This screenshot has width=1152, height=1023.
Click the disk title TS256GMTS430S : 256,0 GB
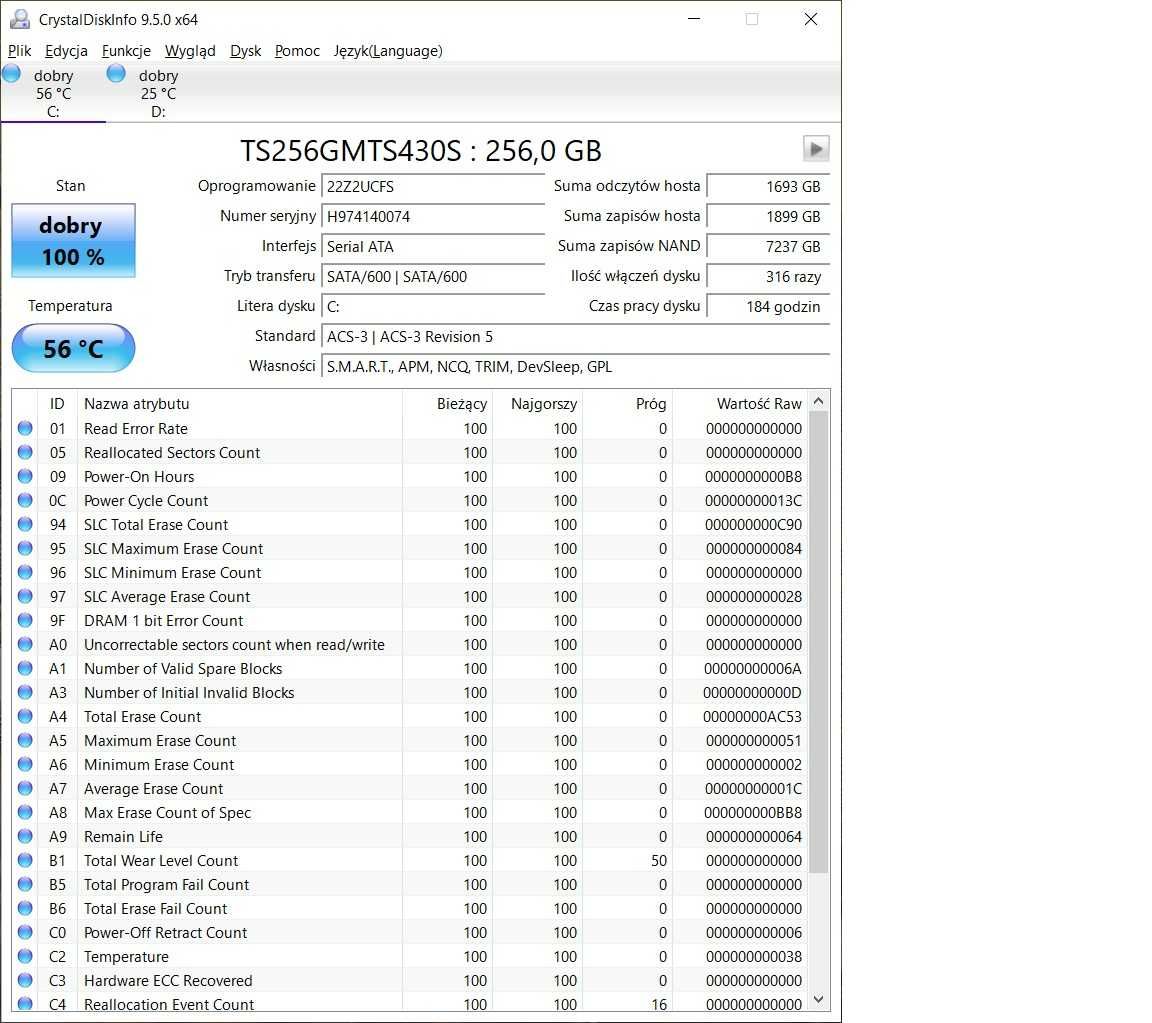pos(421,151)
